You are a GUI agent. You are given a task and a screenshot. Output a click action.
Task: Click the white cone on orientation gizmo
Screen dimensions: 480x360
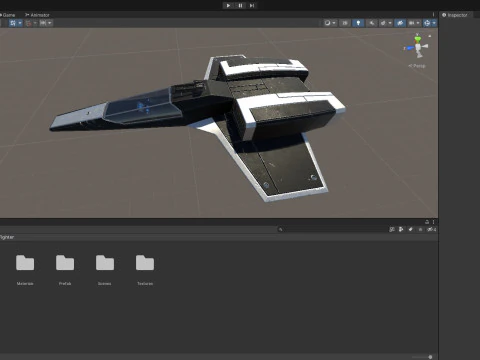[424, 46]
